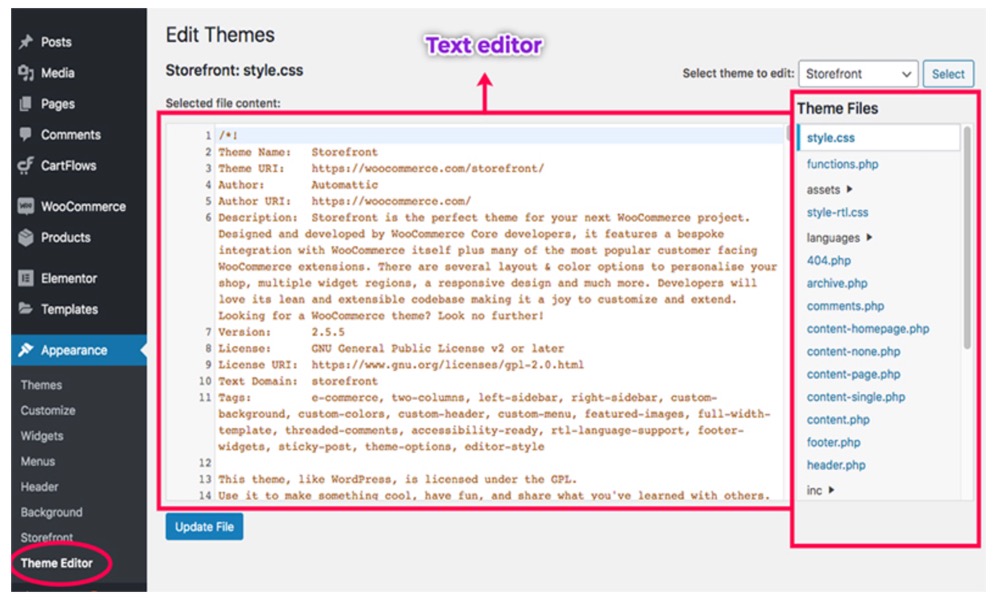Open content-single.php in Theme Files
This screenshot has height=600, width=1000.
856,397
